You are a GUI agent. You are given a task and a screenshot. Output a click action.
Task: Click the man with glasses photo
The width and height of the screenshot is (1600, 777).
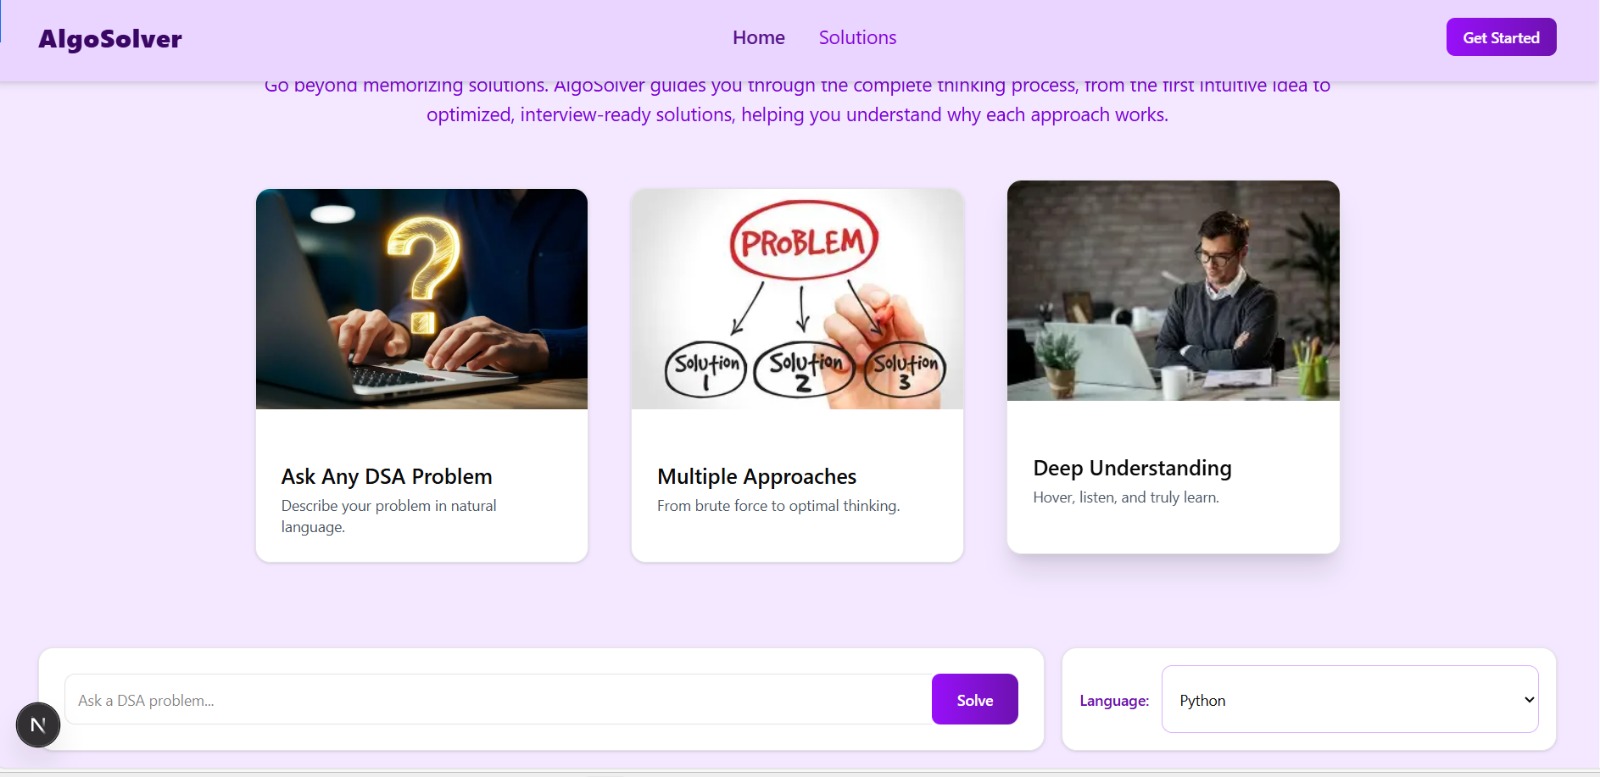pos(1173,291)
